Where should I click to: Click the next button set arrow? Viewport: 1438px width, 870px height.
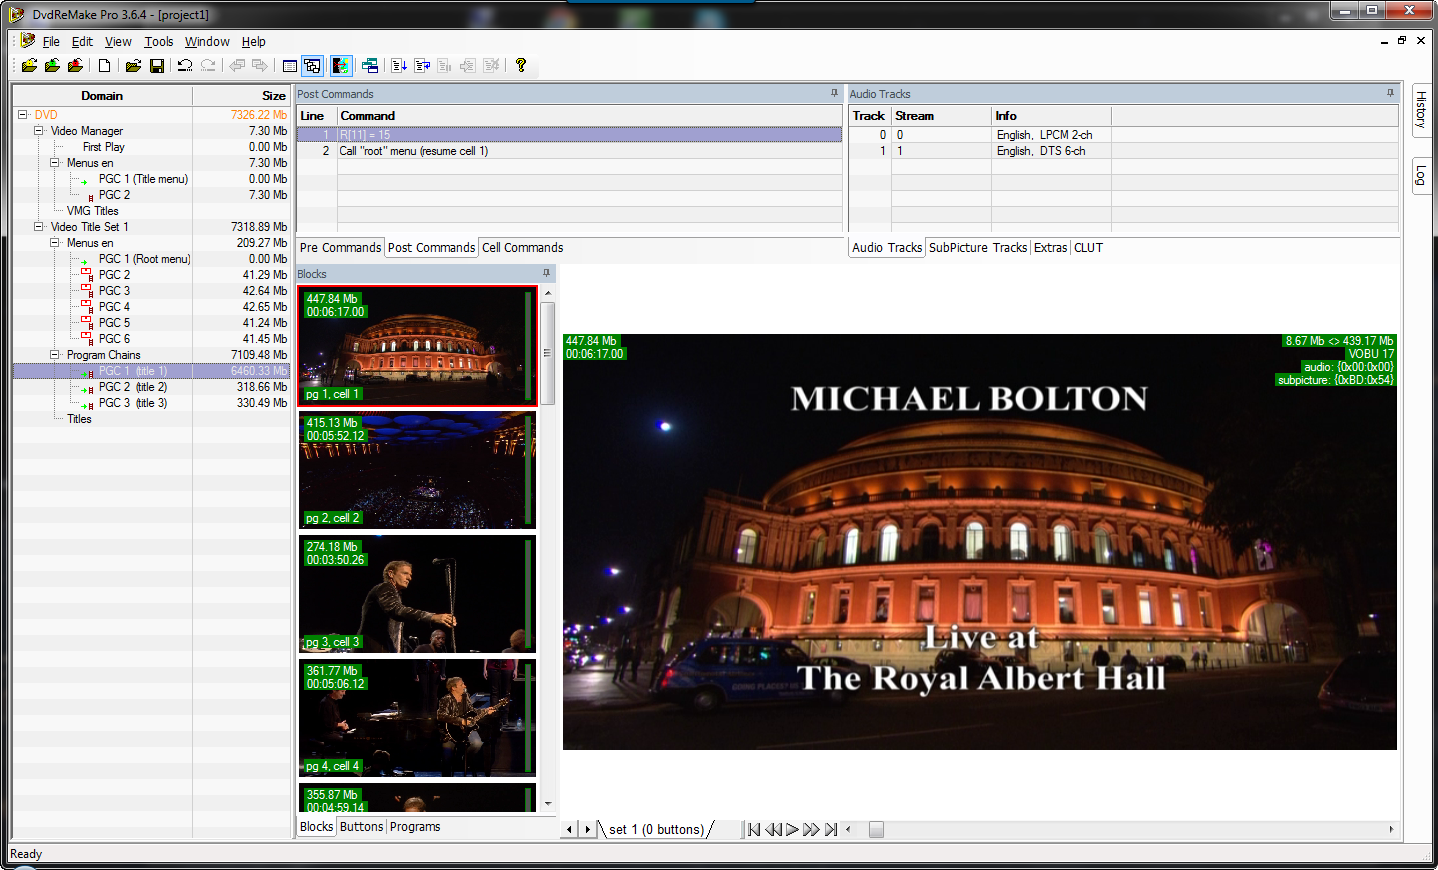587,829
